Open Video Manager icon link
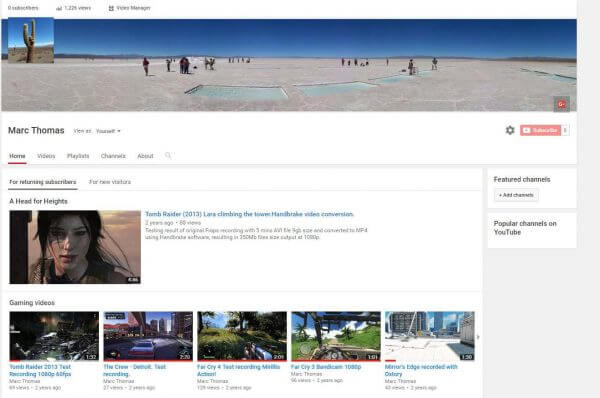This screenshot has width=600, height=398. (111, 8)
